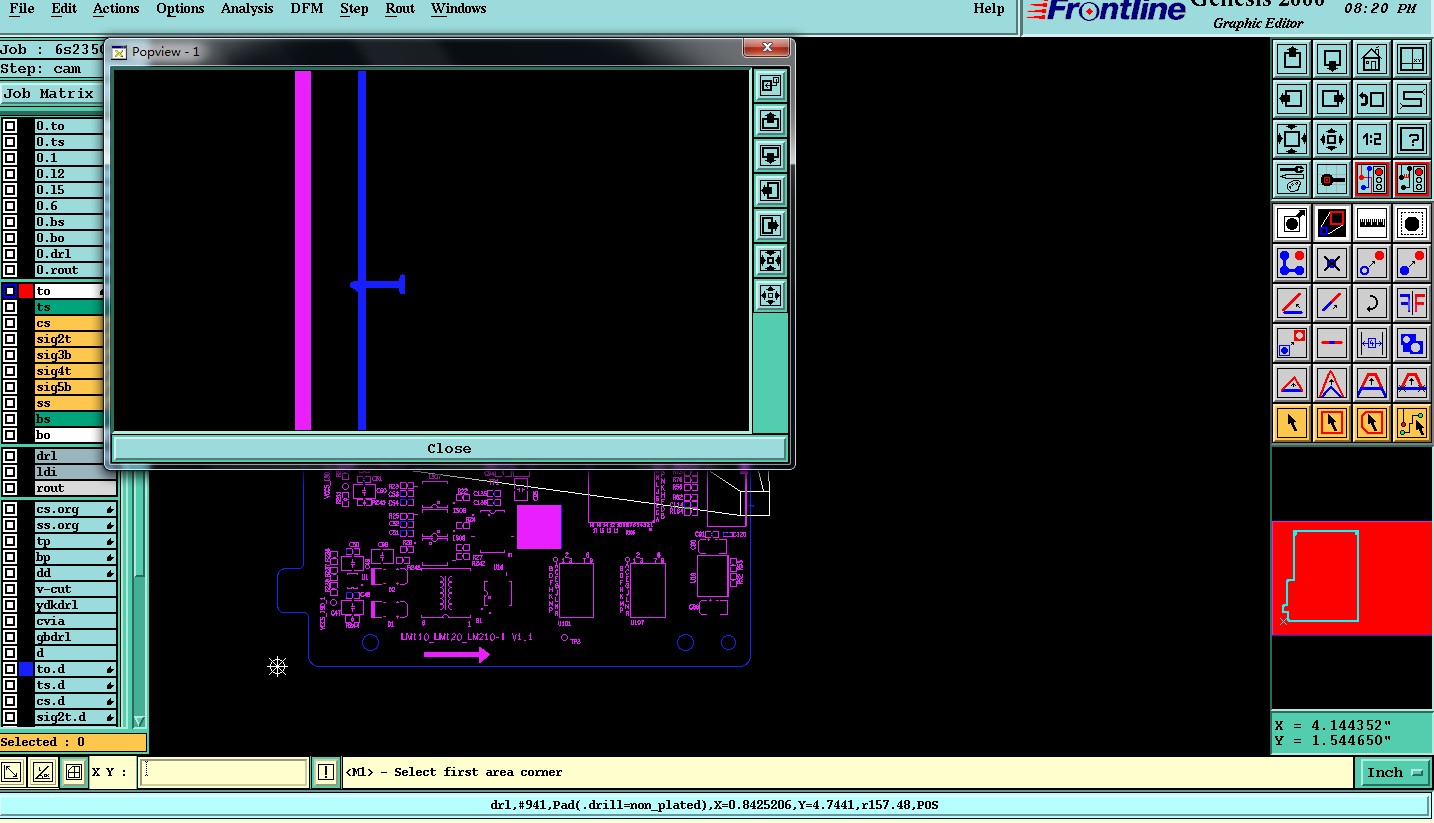Click pan up icon in Popview toolbar
1434x823 pixels.
770,121
